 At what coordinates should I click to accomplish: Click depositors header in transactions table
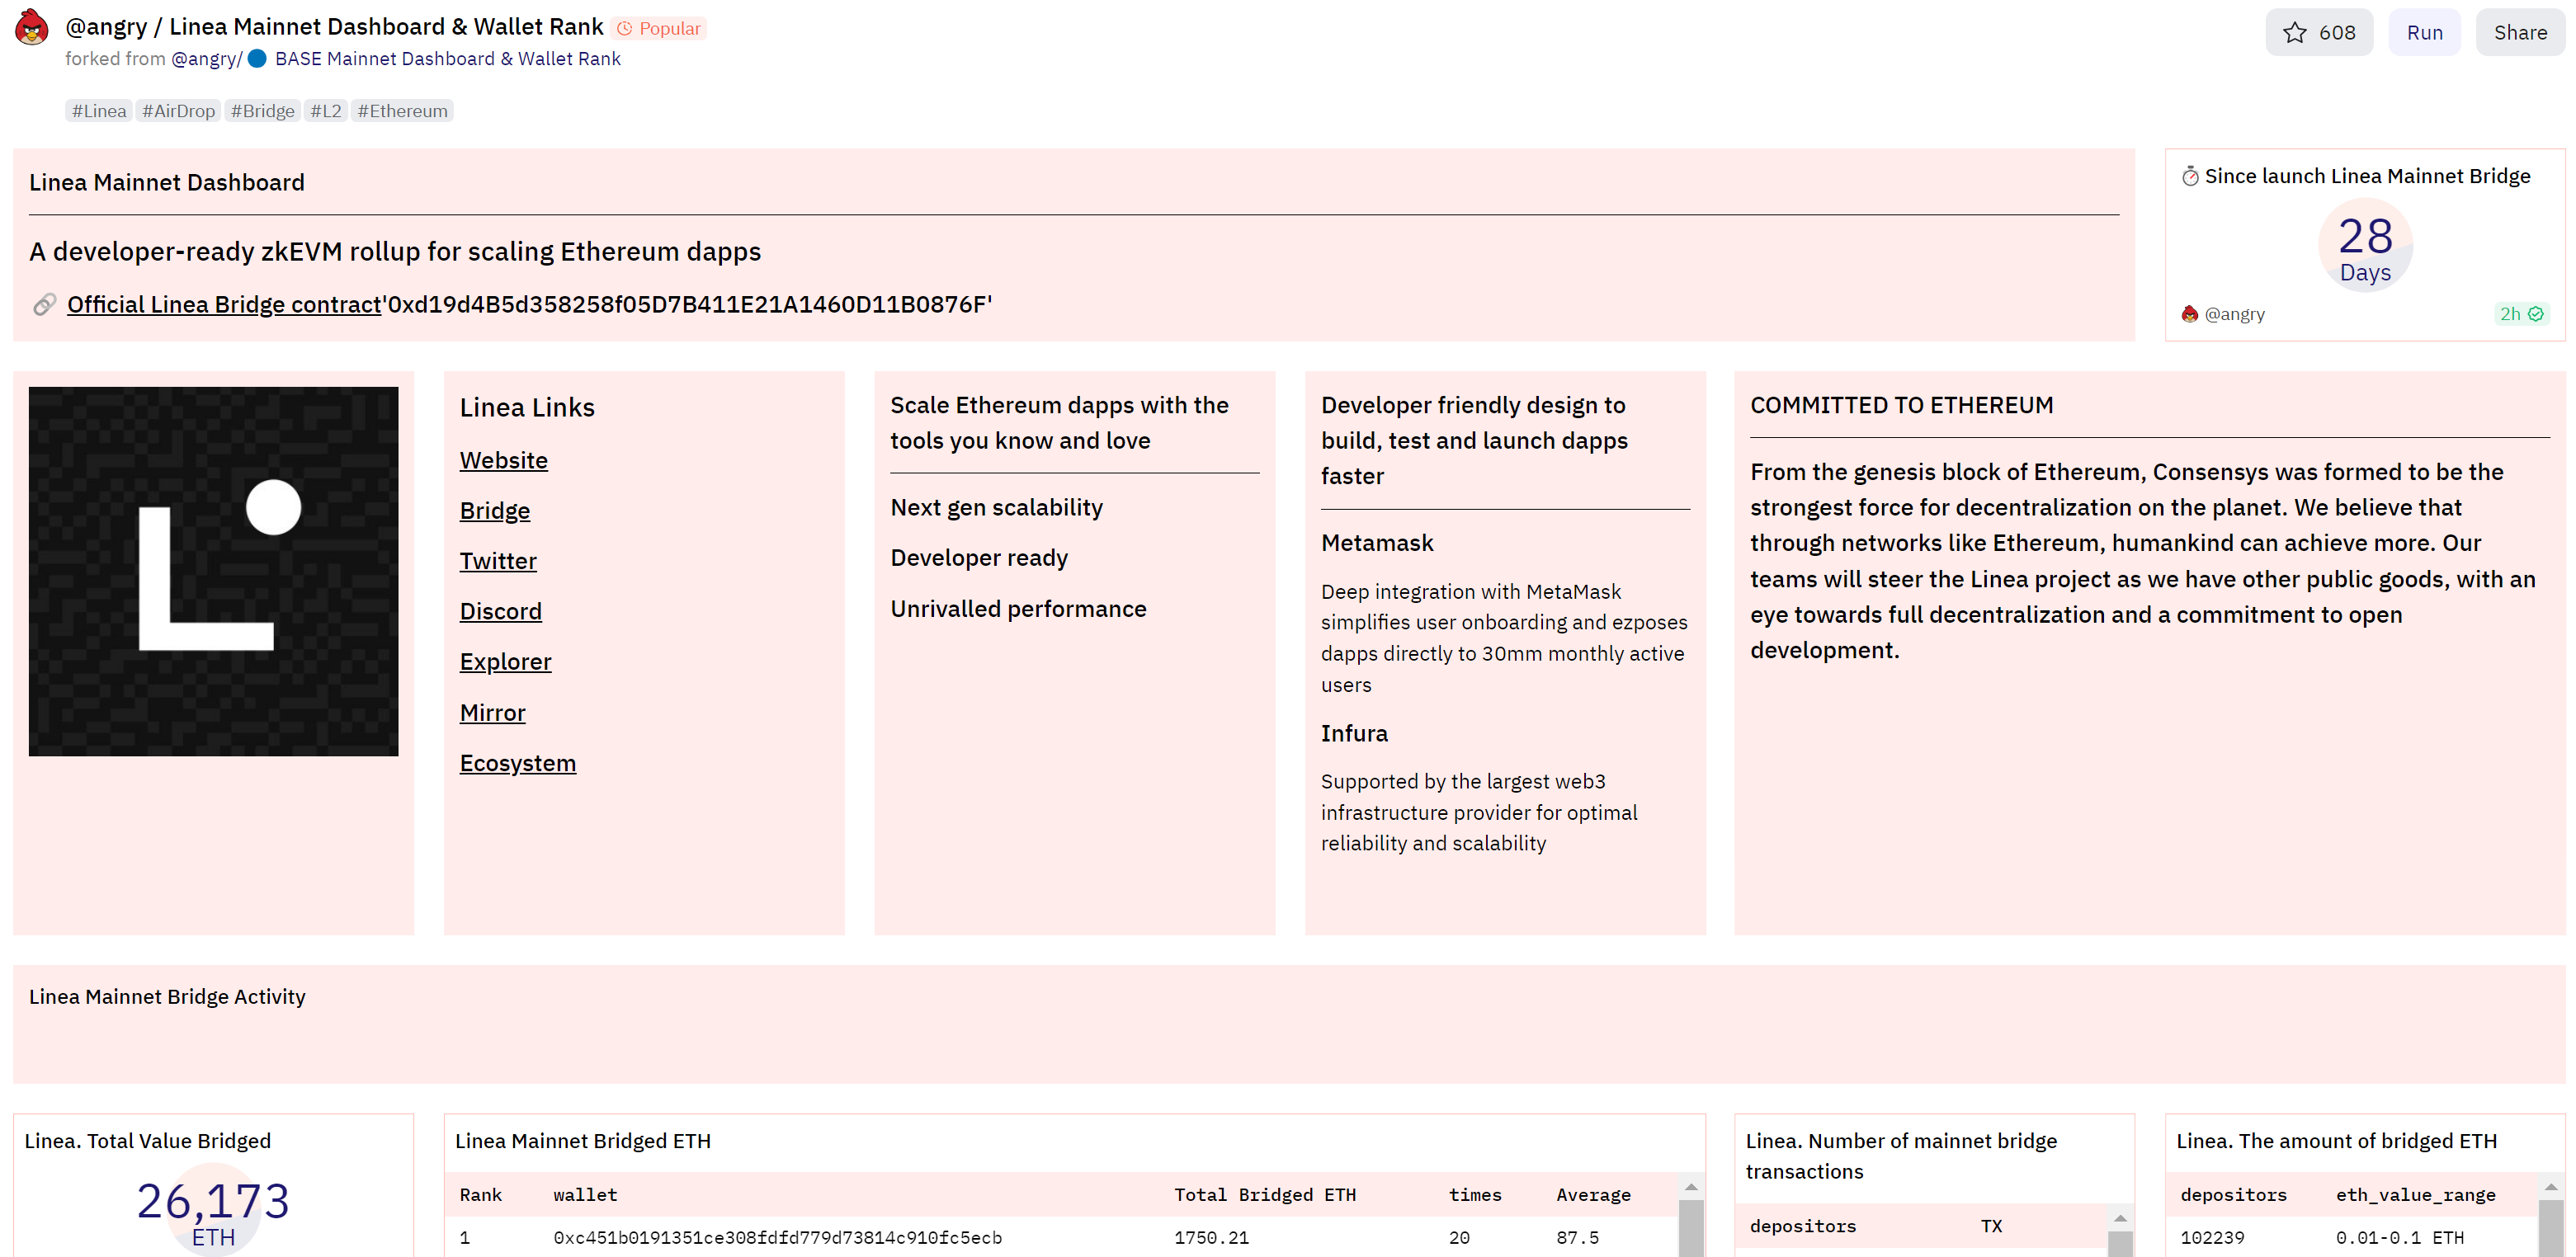pyautogui.click(x=1802, y=1226)
